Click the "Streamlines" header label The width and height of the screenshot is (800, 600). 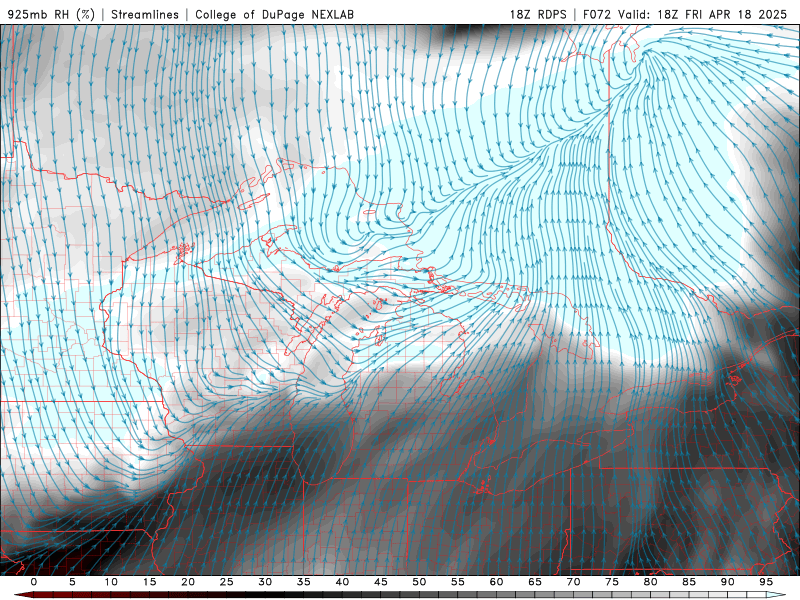click(x=145, y=14)
